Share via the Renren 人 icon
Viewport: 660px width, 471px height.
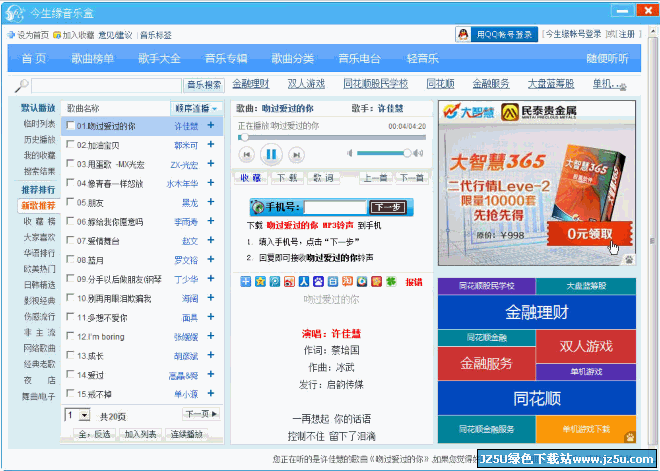(304, 282)
